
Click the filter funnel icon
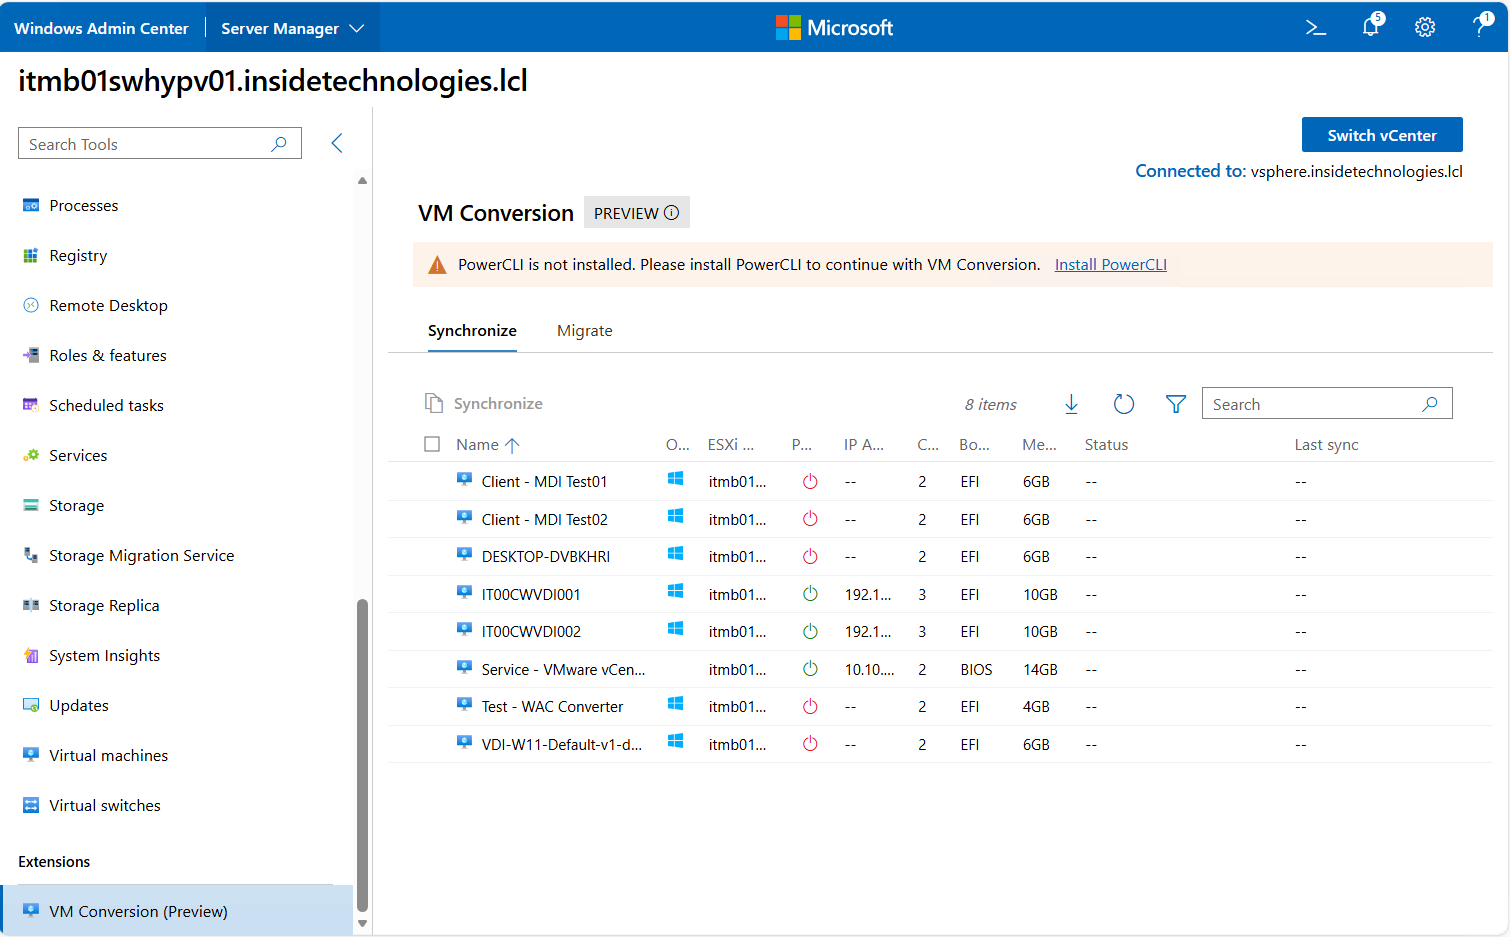[x=1176, y=404]
